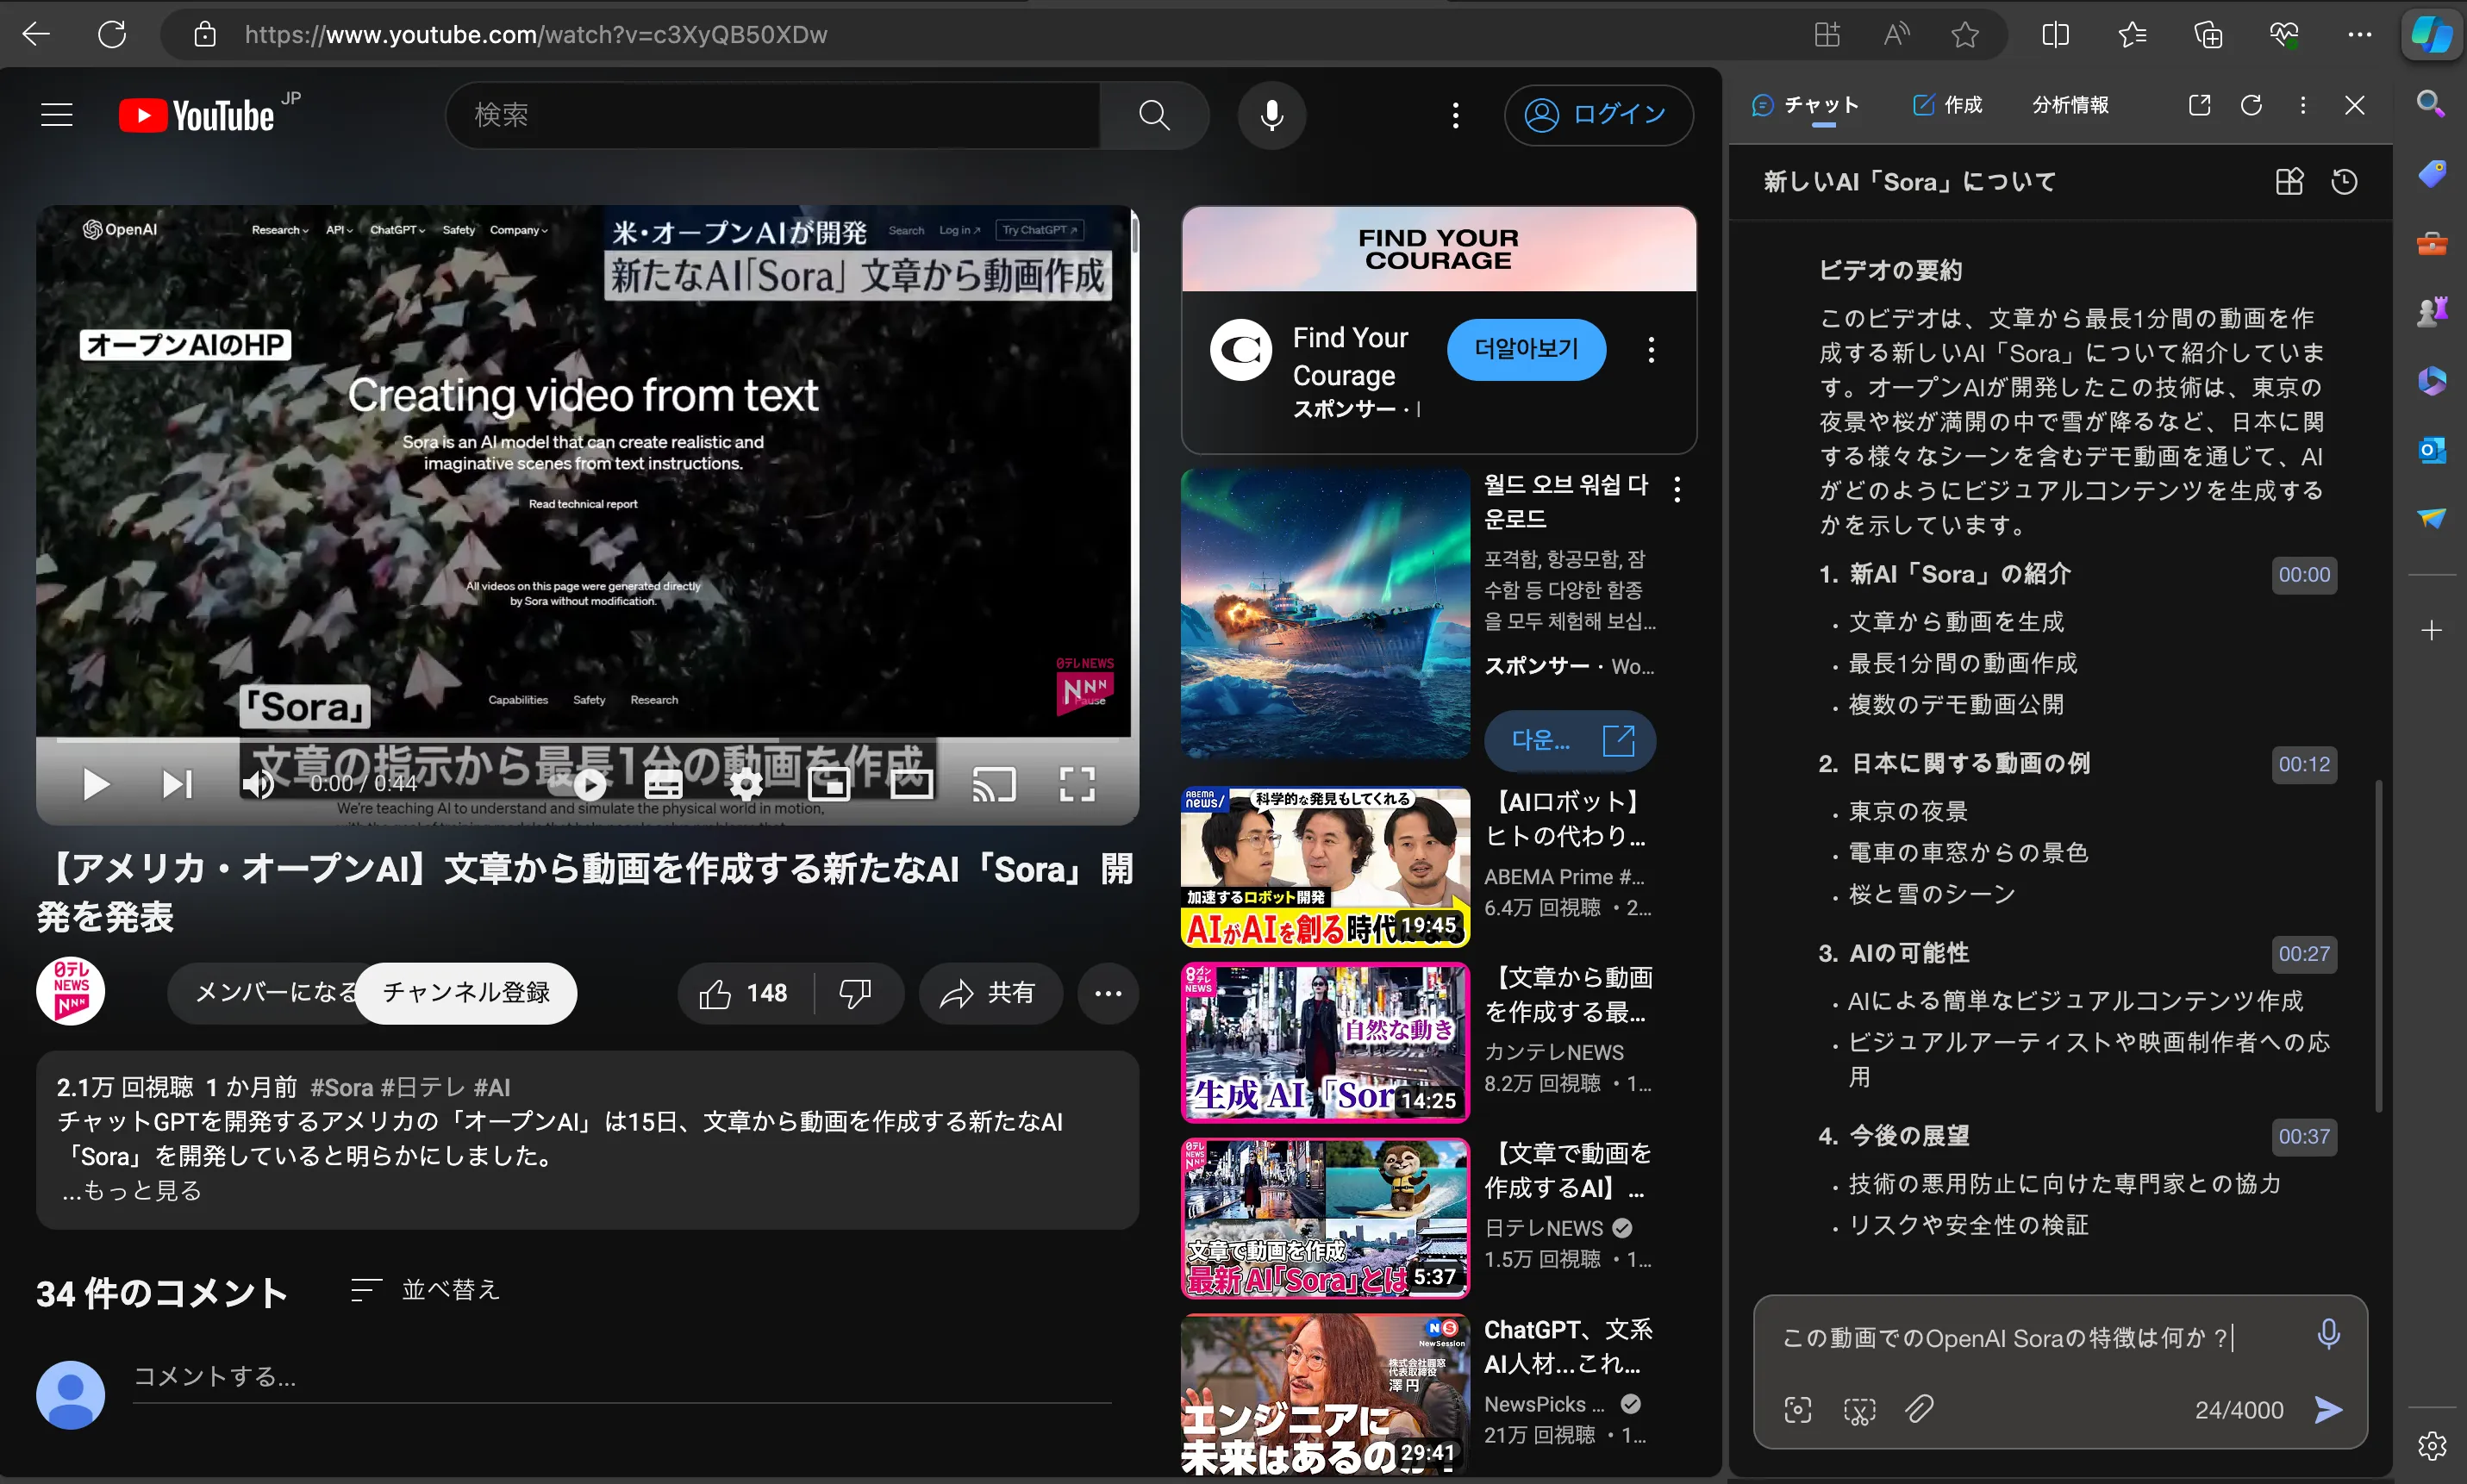Click the video progress bar
Image resolution: width=2467 pixels, height=1484 pixels.
(586, 741)
